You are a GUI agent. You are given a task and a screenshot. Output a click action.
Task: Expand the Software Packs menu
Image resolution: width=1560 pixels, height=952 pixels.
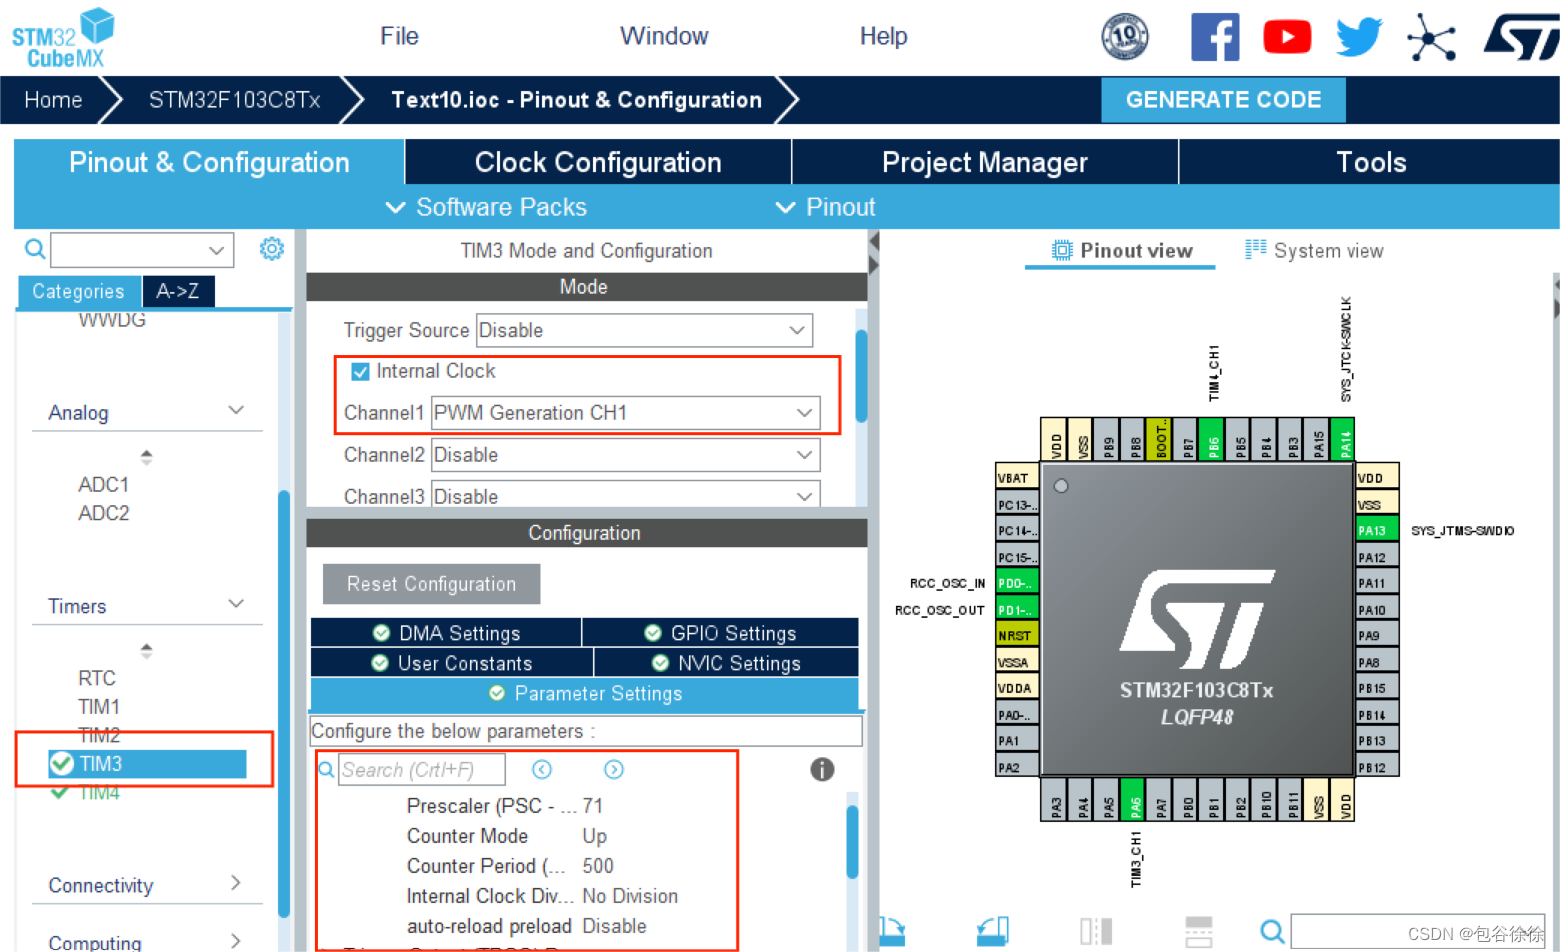pos(486,207)
